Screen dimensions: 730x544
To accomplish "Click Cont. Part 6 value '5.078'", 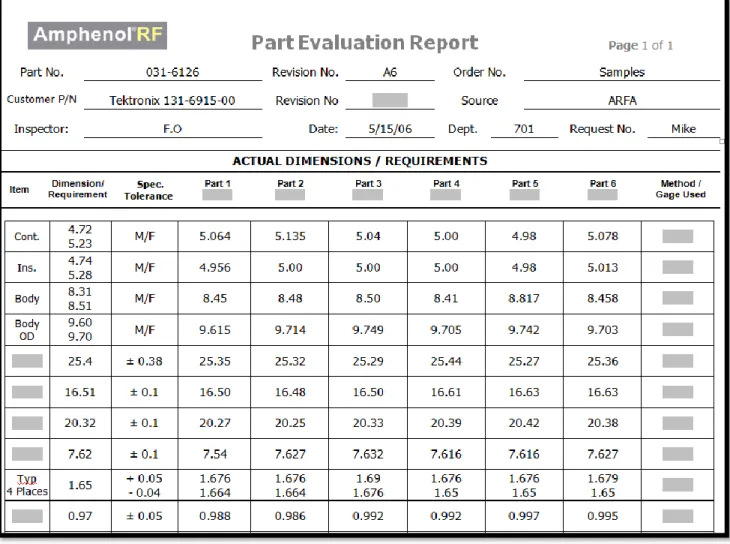I will (602, 236).
